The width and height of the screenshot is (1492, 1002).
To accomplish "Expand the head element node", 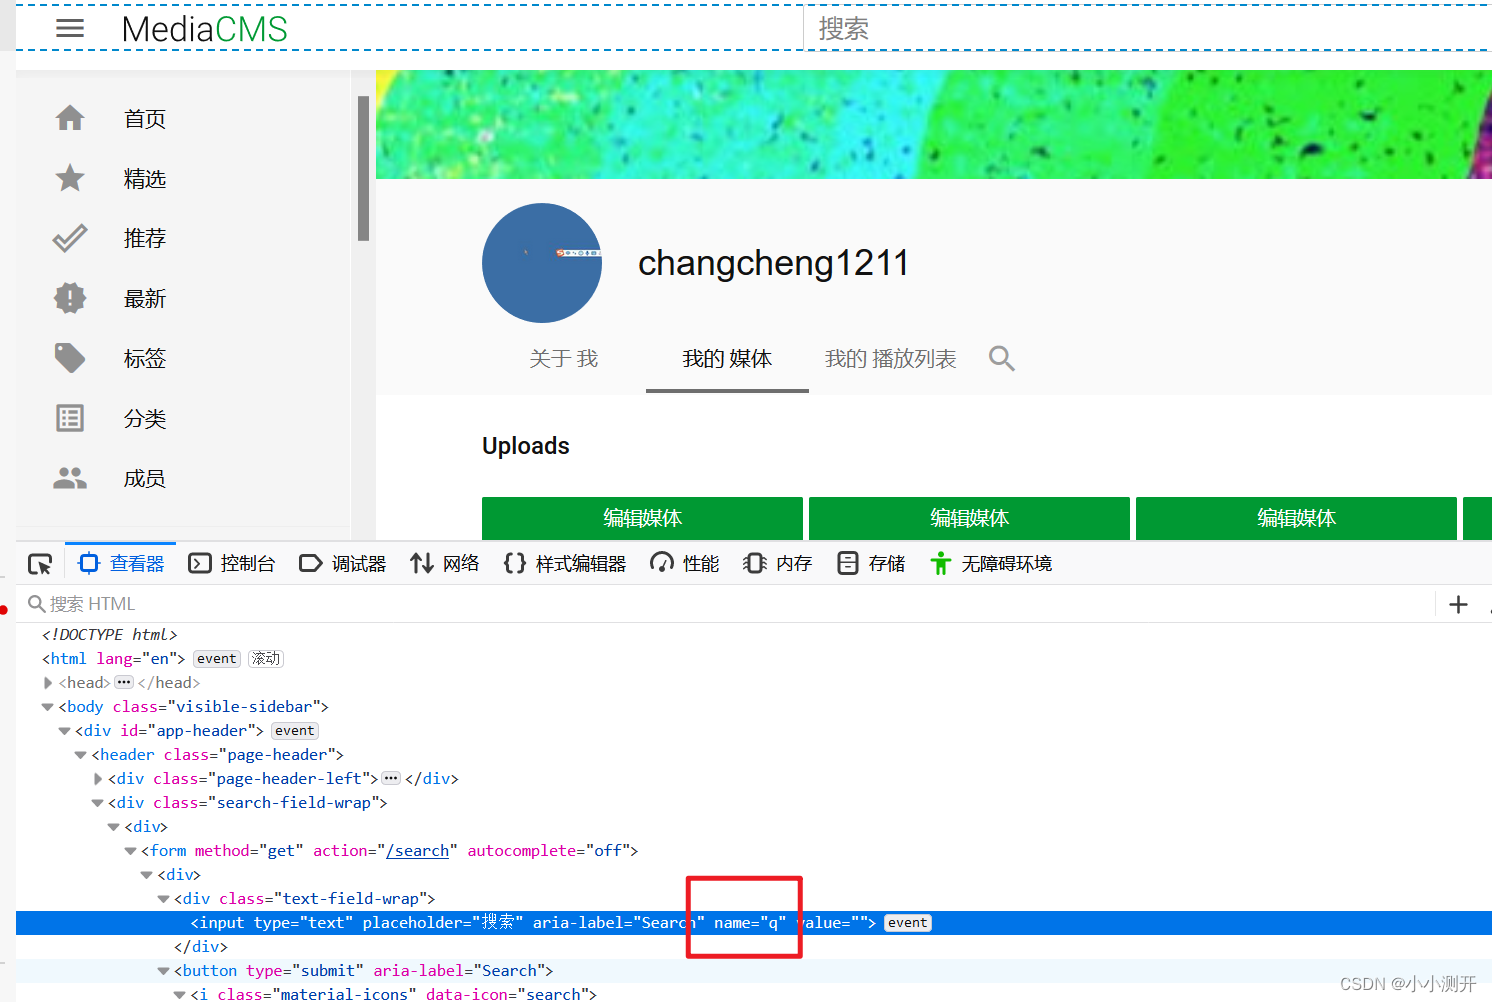I will 47,683.
